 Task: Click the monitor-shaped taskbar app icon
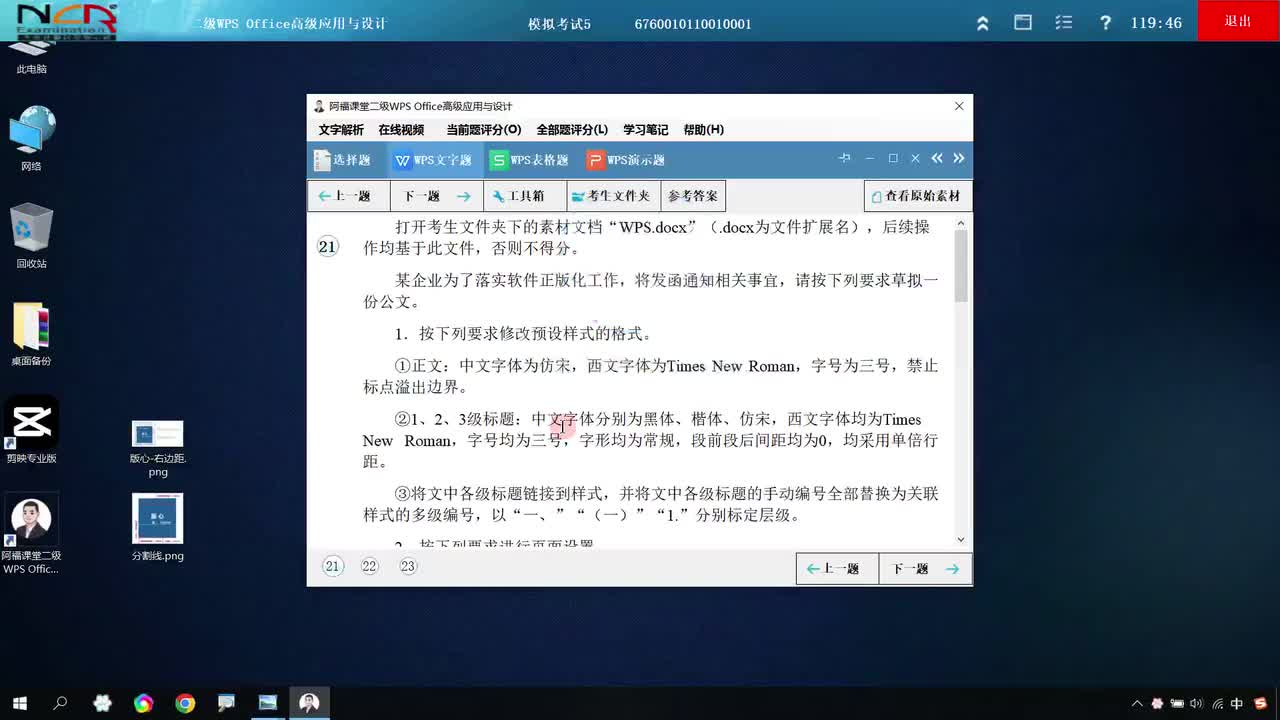tap(226, 703)
